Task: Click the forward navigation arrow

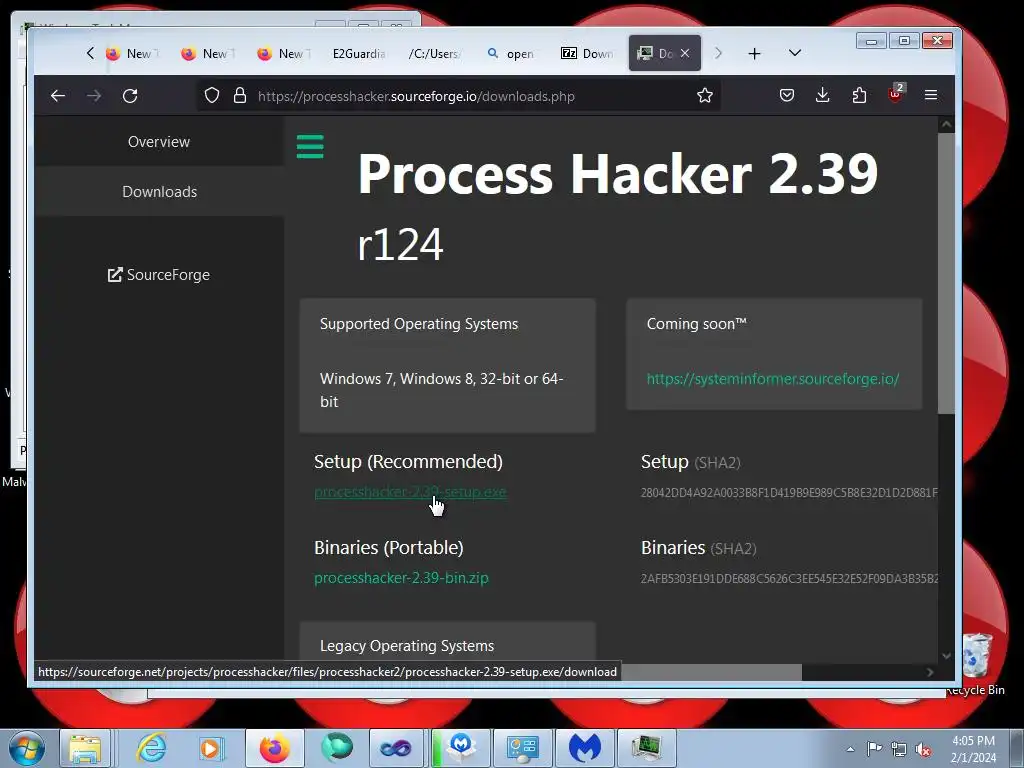Action: [x=94, y=96]
